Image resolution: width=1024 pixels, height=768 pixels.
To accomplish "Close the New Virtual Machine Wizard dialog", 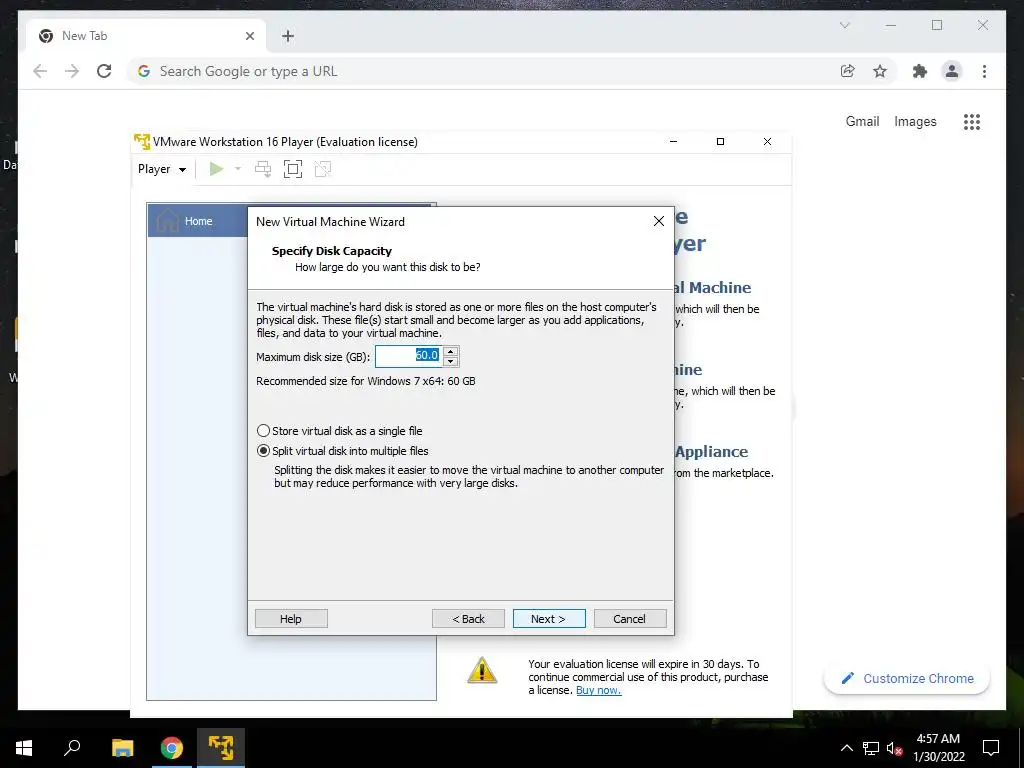I will (659, 221).
